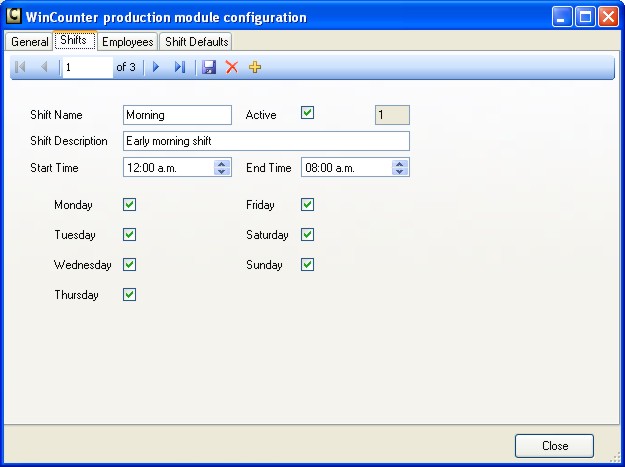Viewport: 625px width, 467px height.
Task: Click the Shift Description field
Action: pos(266,141)
